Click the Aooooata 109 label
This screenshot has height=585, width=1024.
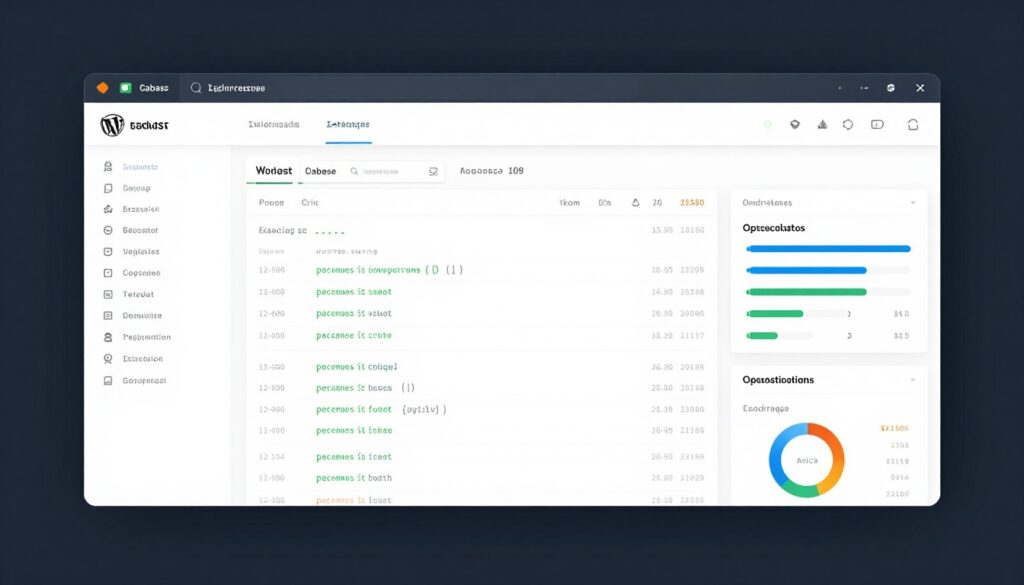492,170
